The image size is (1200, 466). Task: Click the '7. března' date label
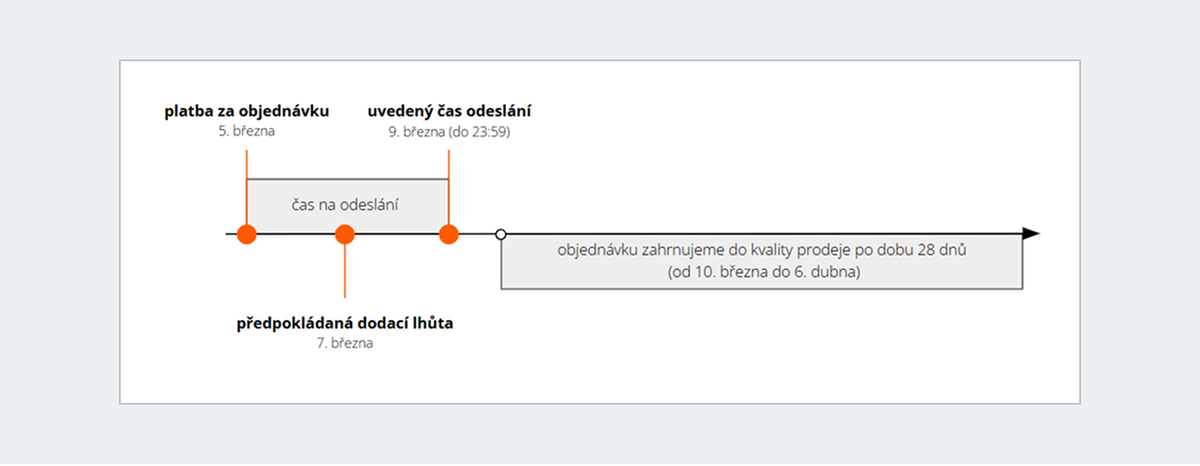tap(345, 343)
